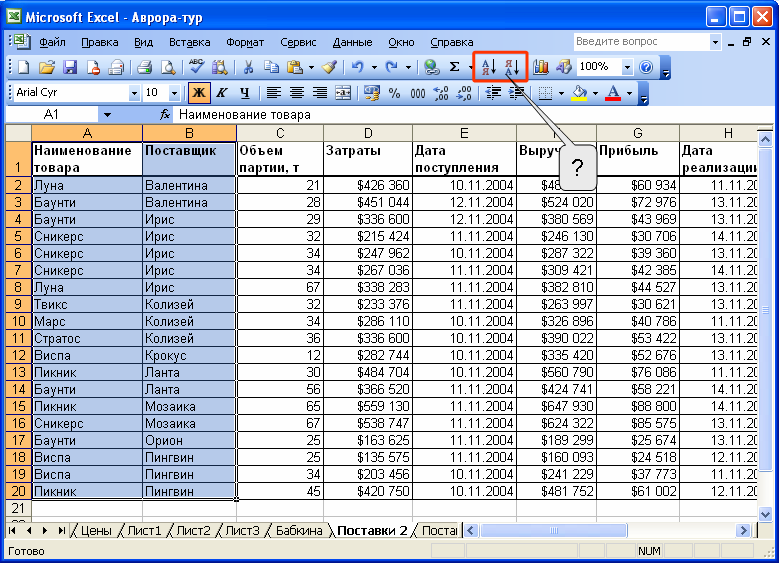Apply yellow fill color bucket
Screen dimensions: 779x563
point(579,93)
